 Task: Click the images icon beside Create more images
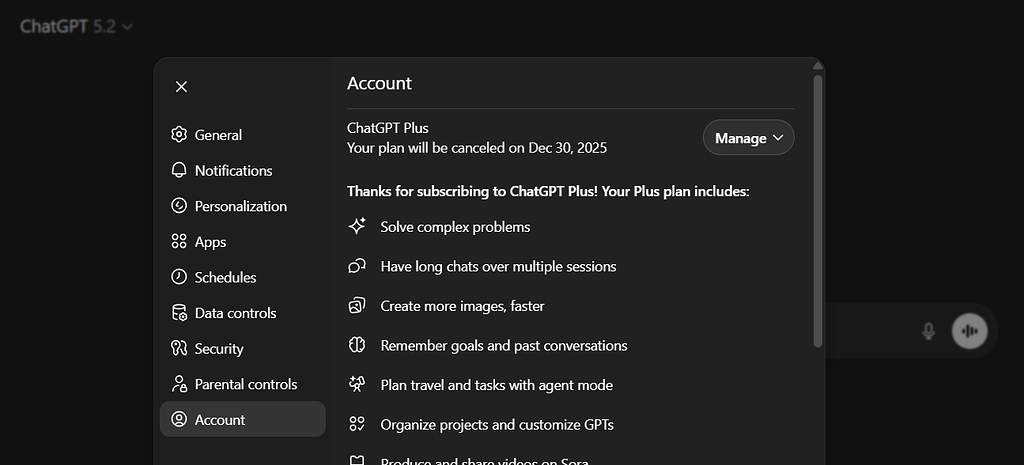357,306
